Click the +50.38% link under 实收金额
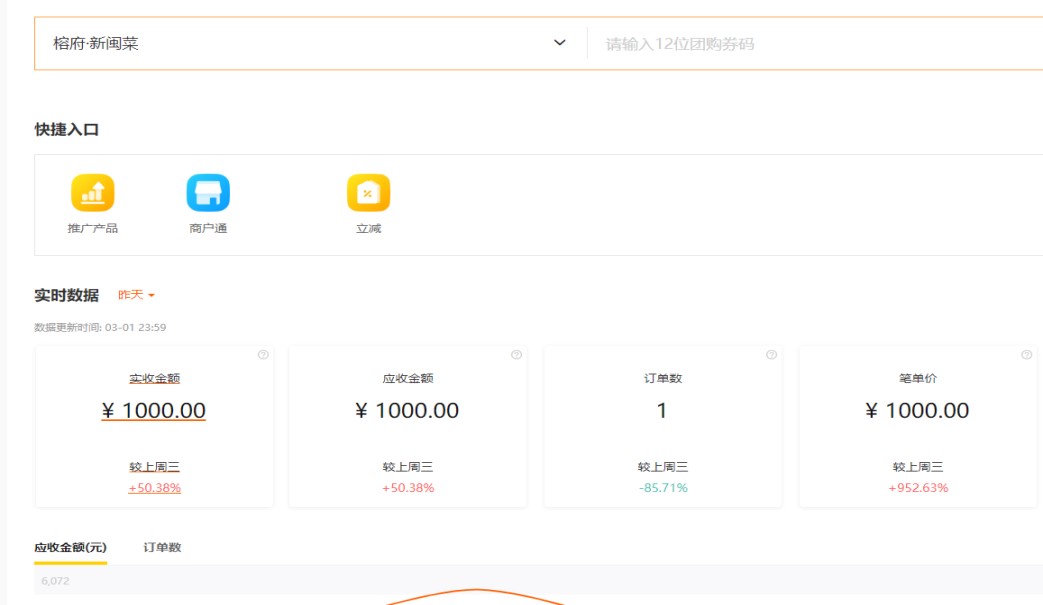Image resolution: width=1043 pixels, height=605 pixels. tap(154, 488)
